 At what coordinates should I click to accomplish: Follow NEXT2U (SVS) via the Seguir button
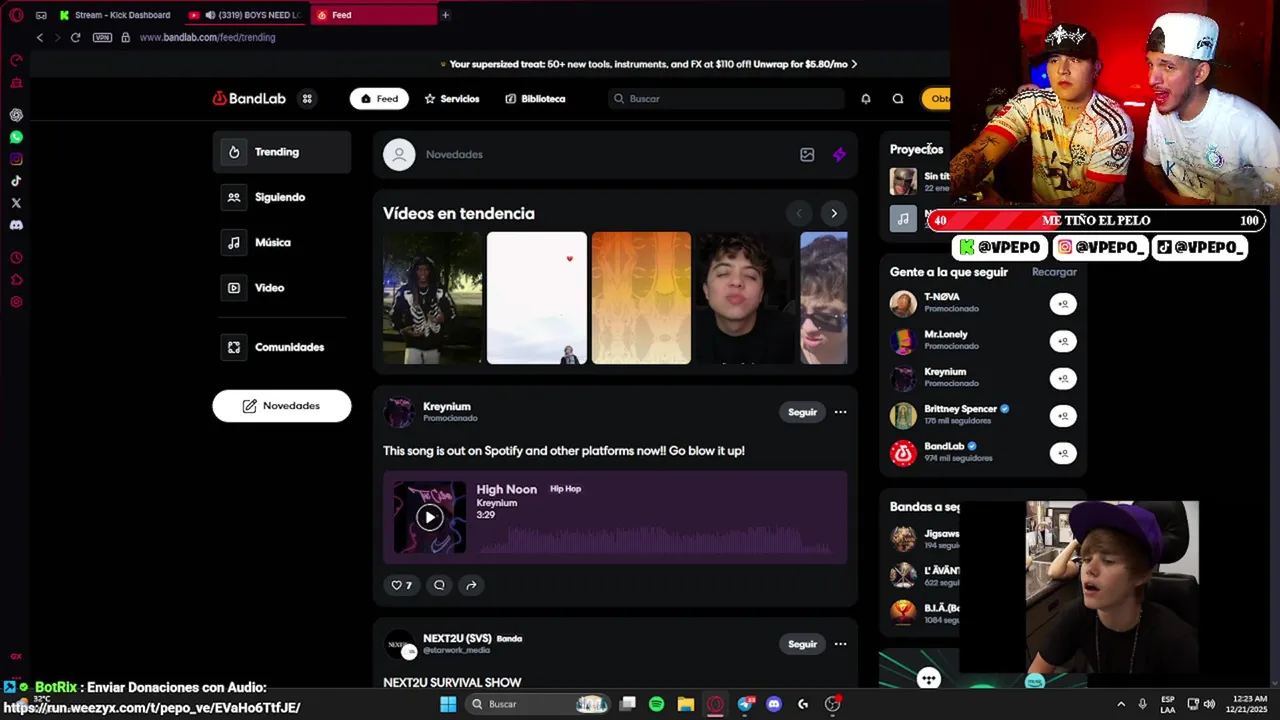point(802,644)
